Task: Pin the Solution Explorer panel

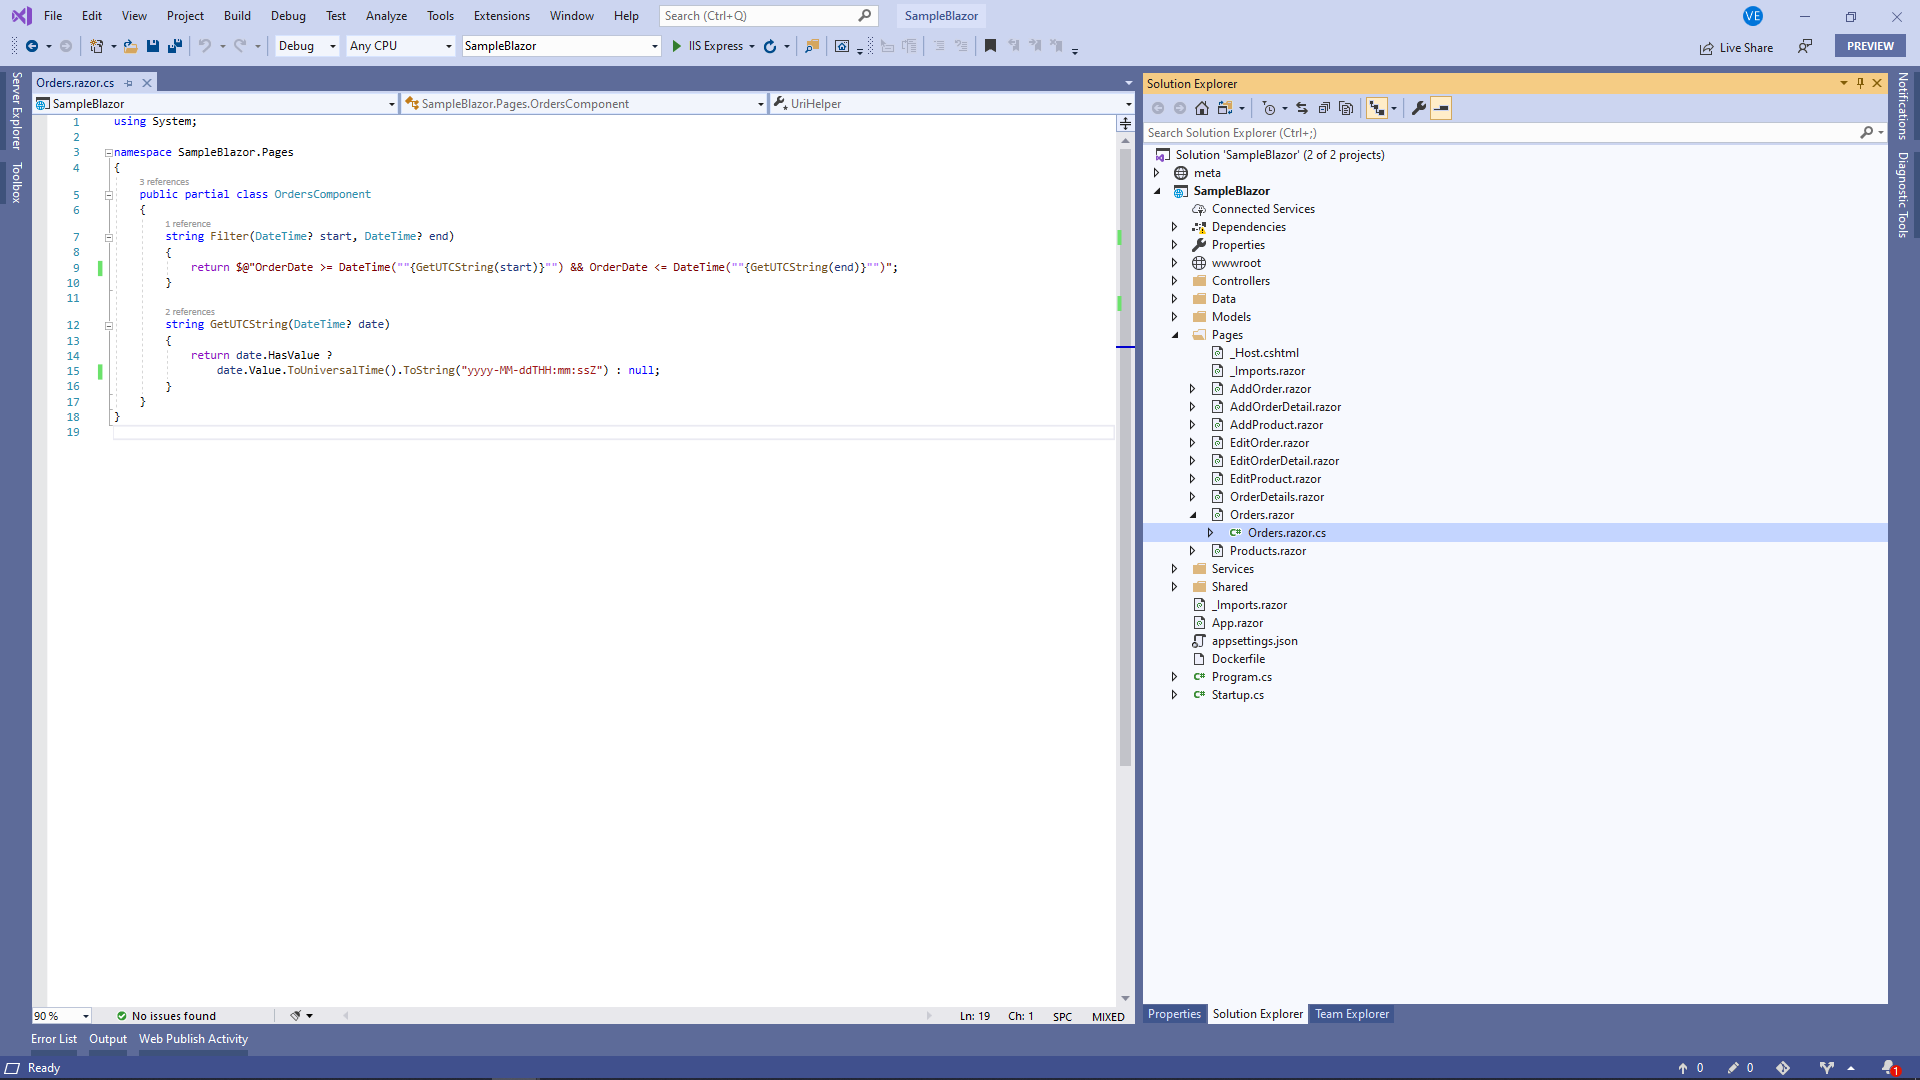Action: pyautogui.click(x=1860, y=83)
